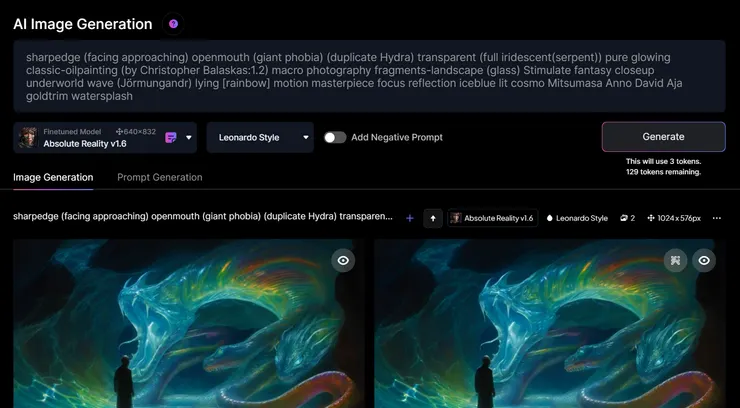Click the up arrow reuse prompt icon

[x=433, y=218]
